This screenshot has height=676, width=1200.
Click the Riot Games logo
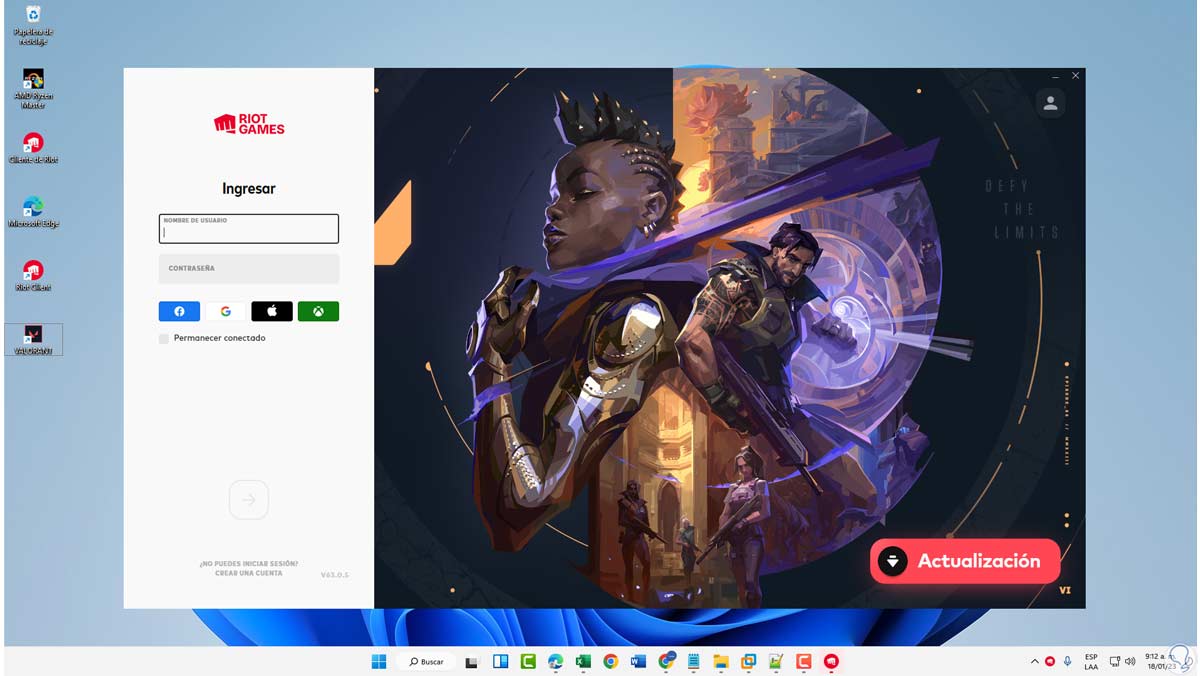coord(249,124)
